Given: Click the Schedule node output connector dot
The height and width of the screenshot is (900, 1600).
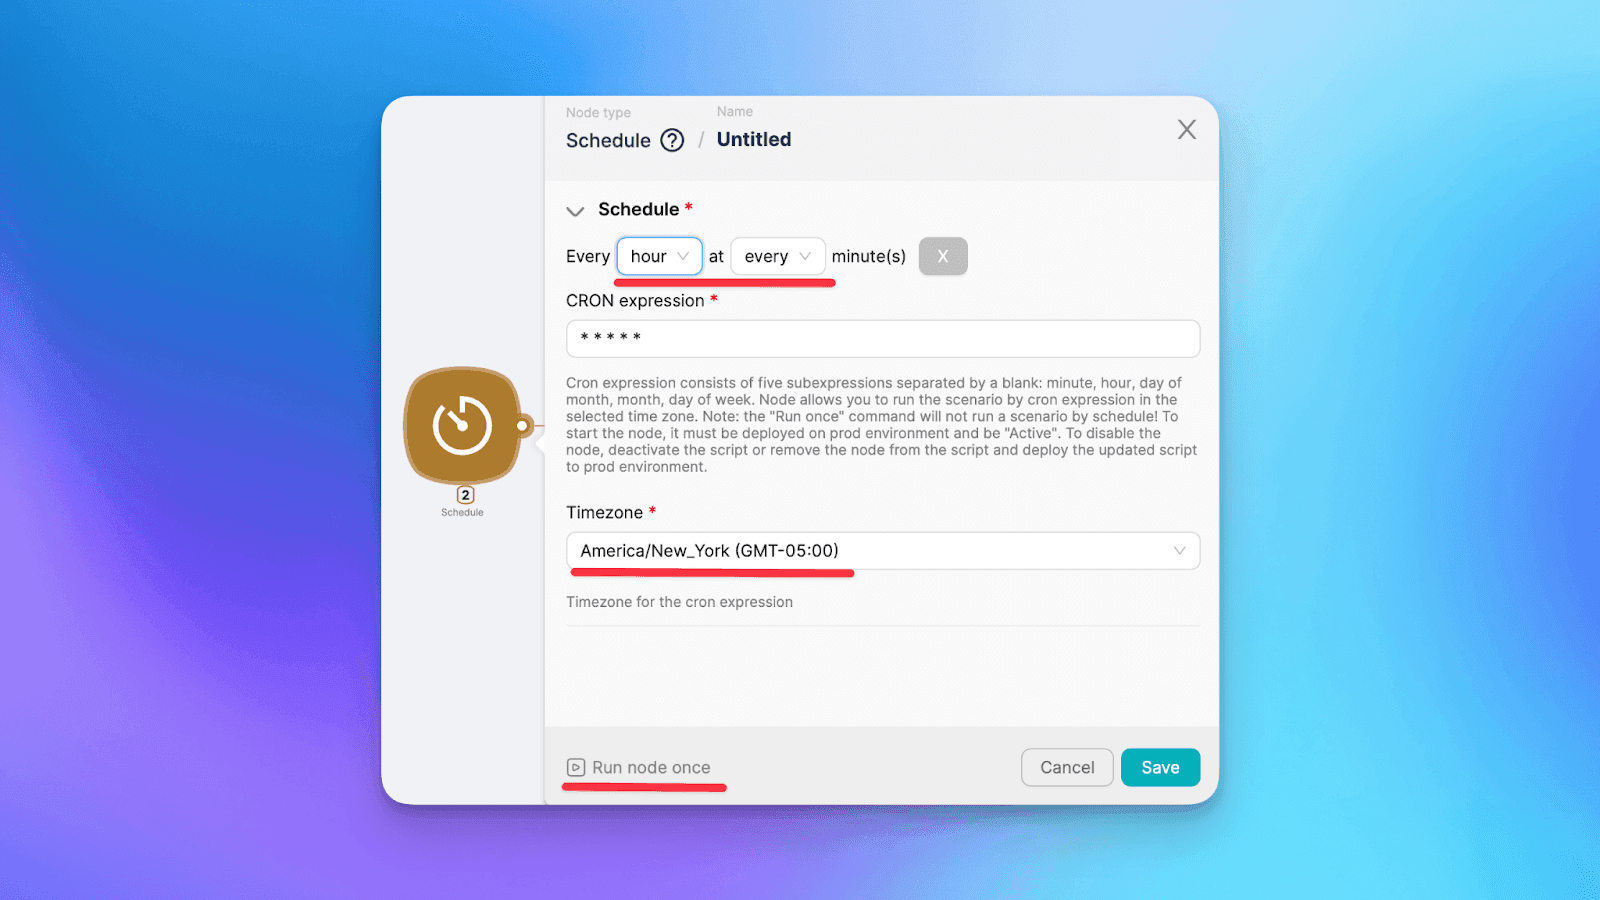Looking at the screenshot, I should 523,426.
